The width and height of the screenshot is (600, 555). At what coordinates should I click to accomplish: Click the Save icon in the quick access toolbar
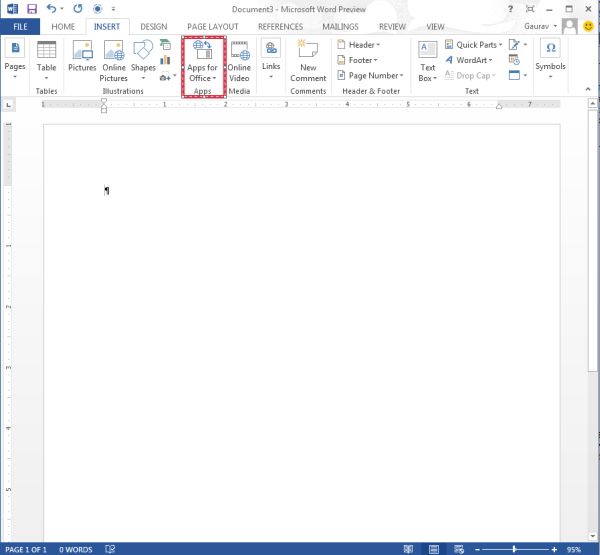coord(32,8)
